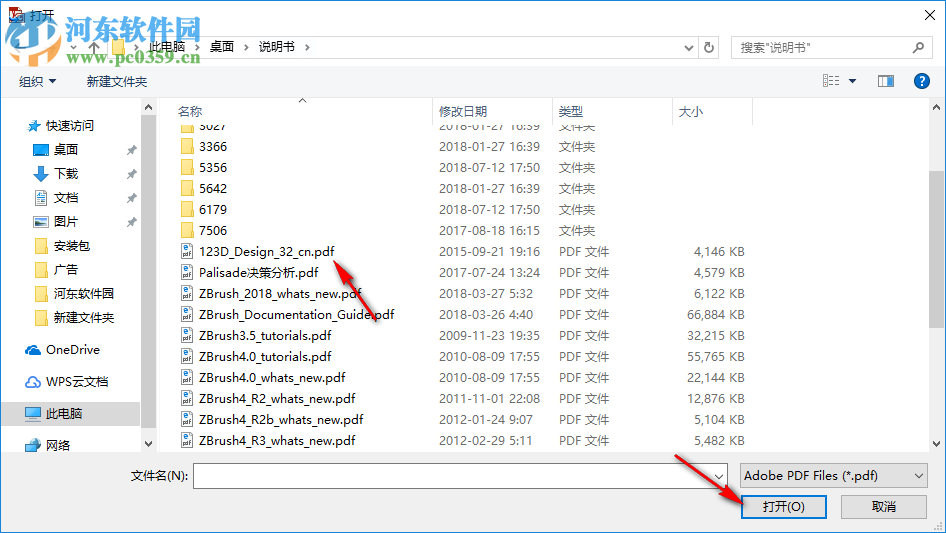Select file ZBrush4.0_tutorials.pdf

[265, 357]
